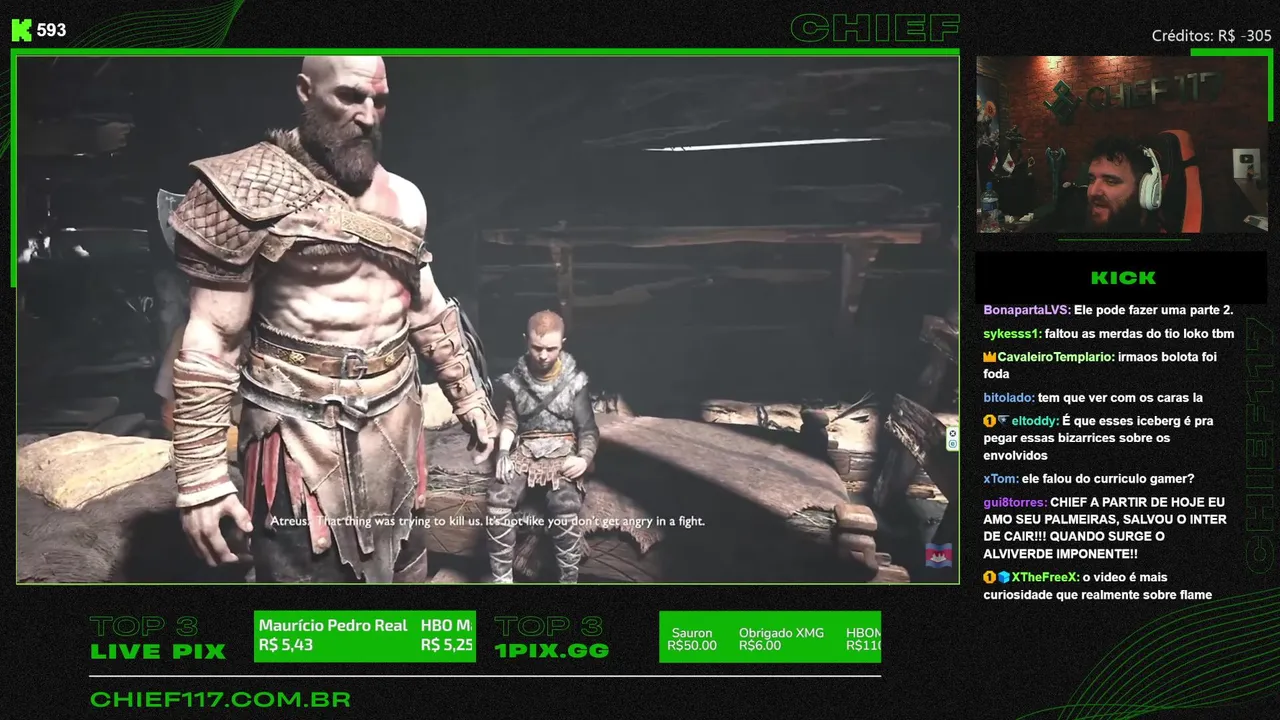Click the viewer count 593
This screenshot has width=1280, height=720.
(x=51, y=30)
